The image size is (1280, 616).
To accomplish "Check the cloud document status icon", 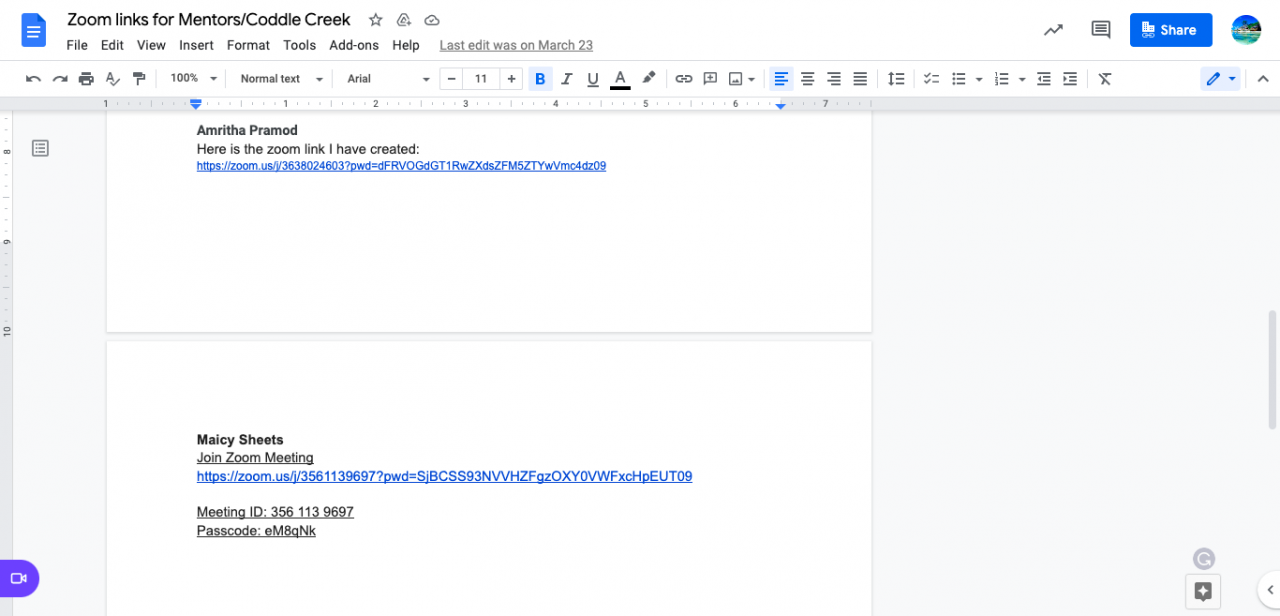I will [x=432, y=20].
